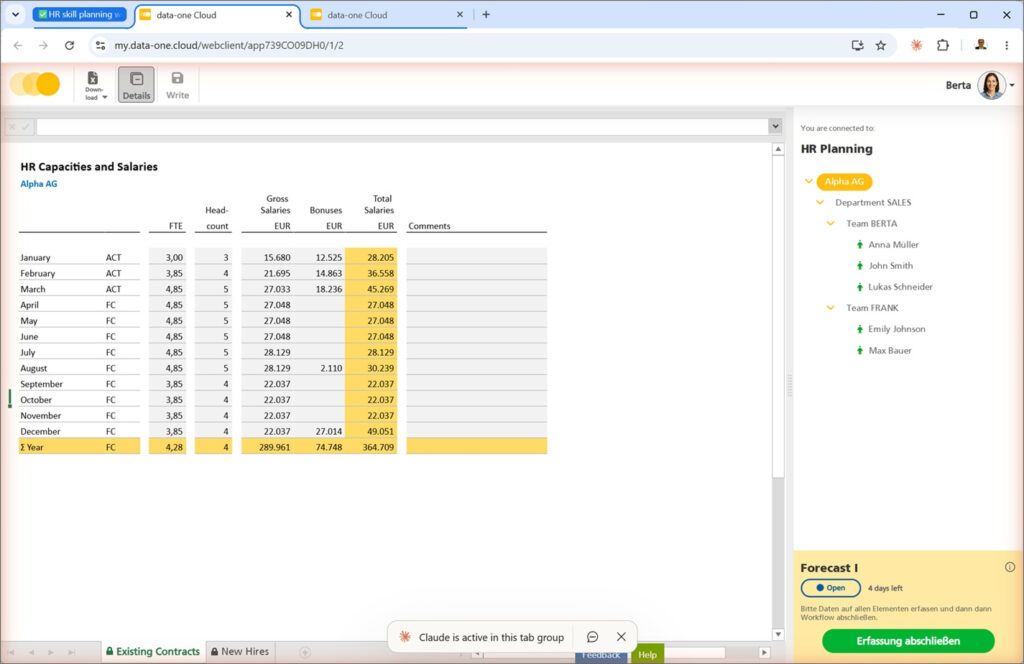The image size is (1024, 664).
Task: Click person icon next to Max Bauer
Action: tap(859, 351)
